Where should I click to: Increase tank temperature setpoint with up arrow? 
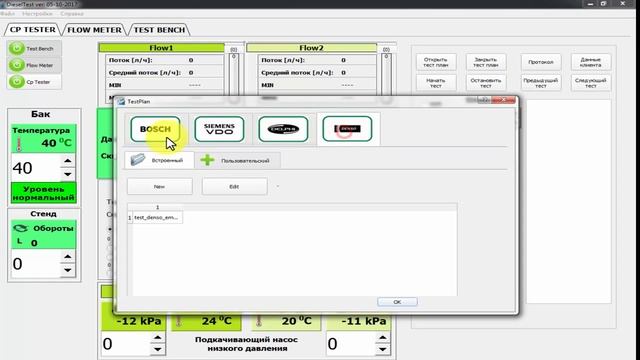point(68,161)
